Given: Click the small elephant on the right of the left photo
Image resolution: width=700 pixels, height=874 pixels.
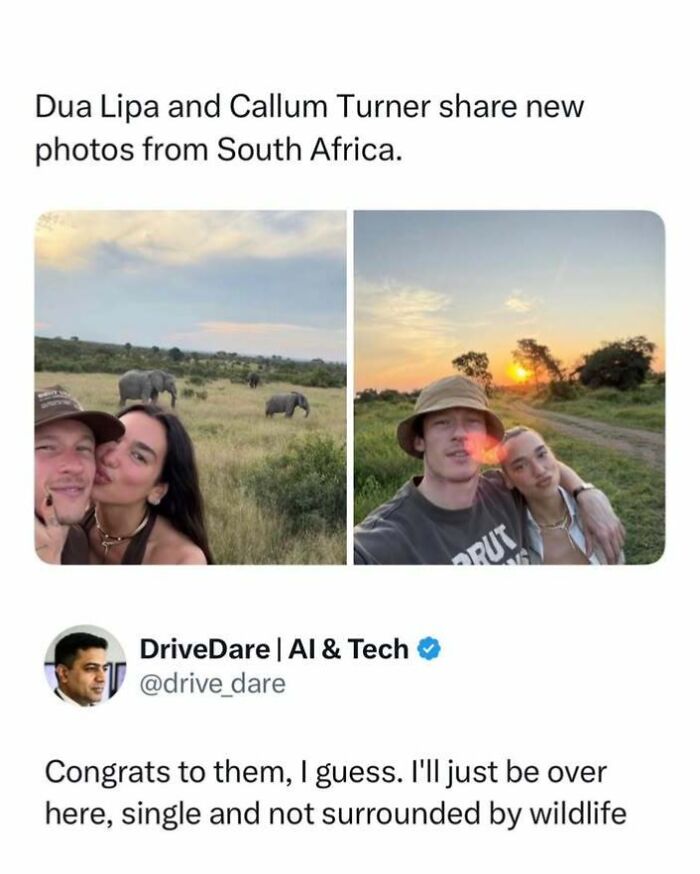Looking at the screenshot, I should [x=287, y=403].
